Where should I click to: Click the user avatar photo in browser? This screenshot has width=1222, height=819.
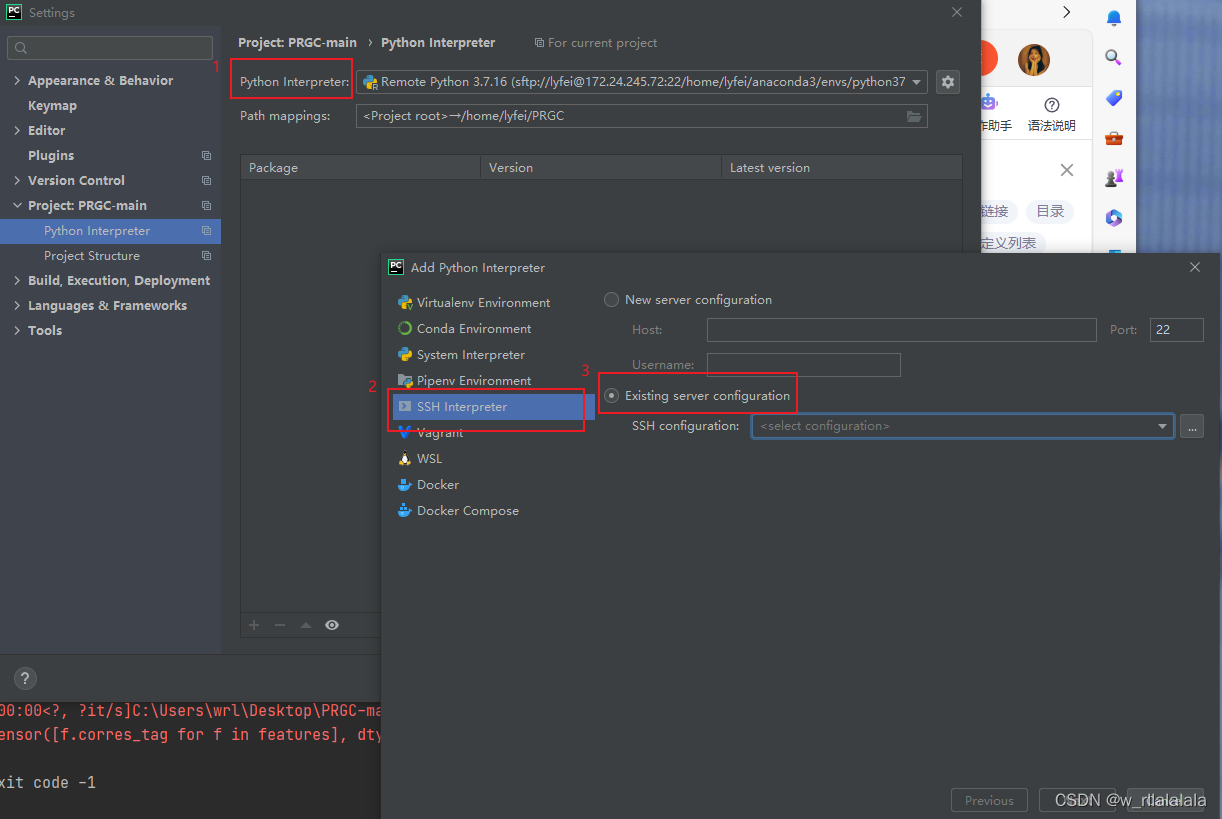1034,60
